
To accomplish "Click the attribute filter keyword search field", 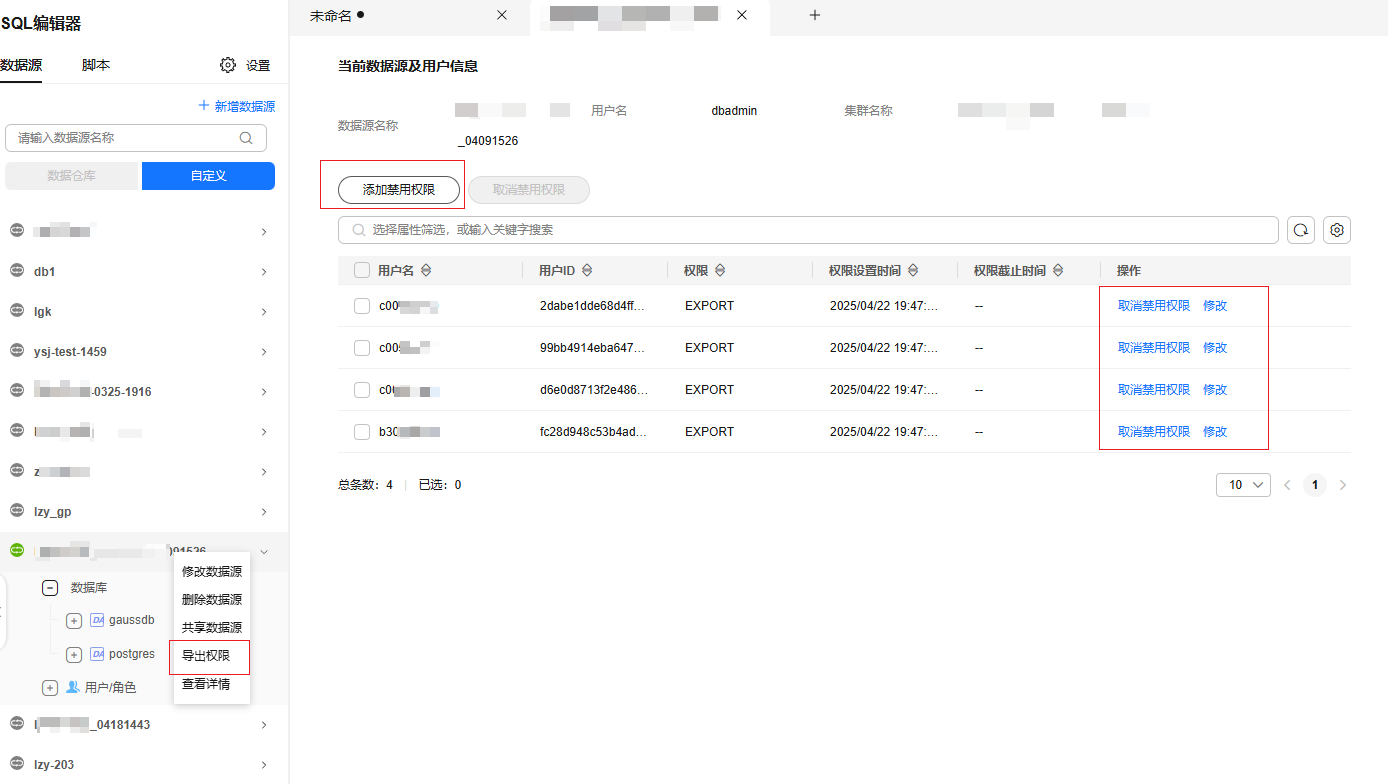I will (x=808, y=230).
